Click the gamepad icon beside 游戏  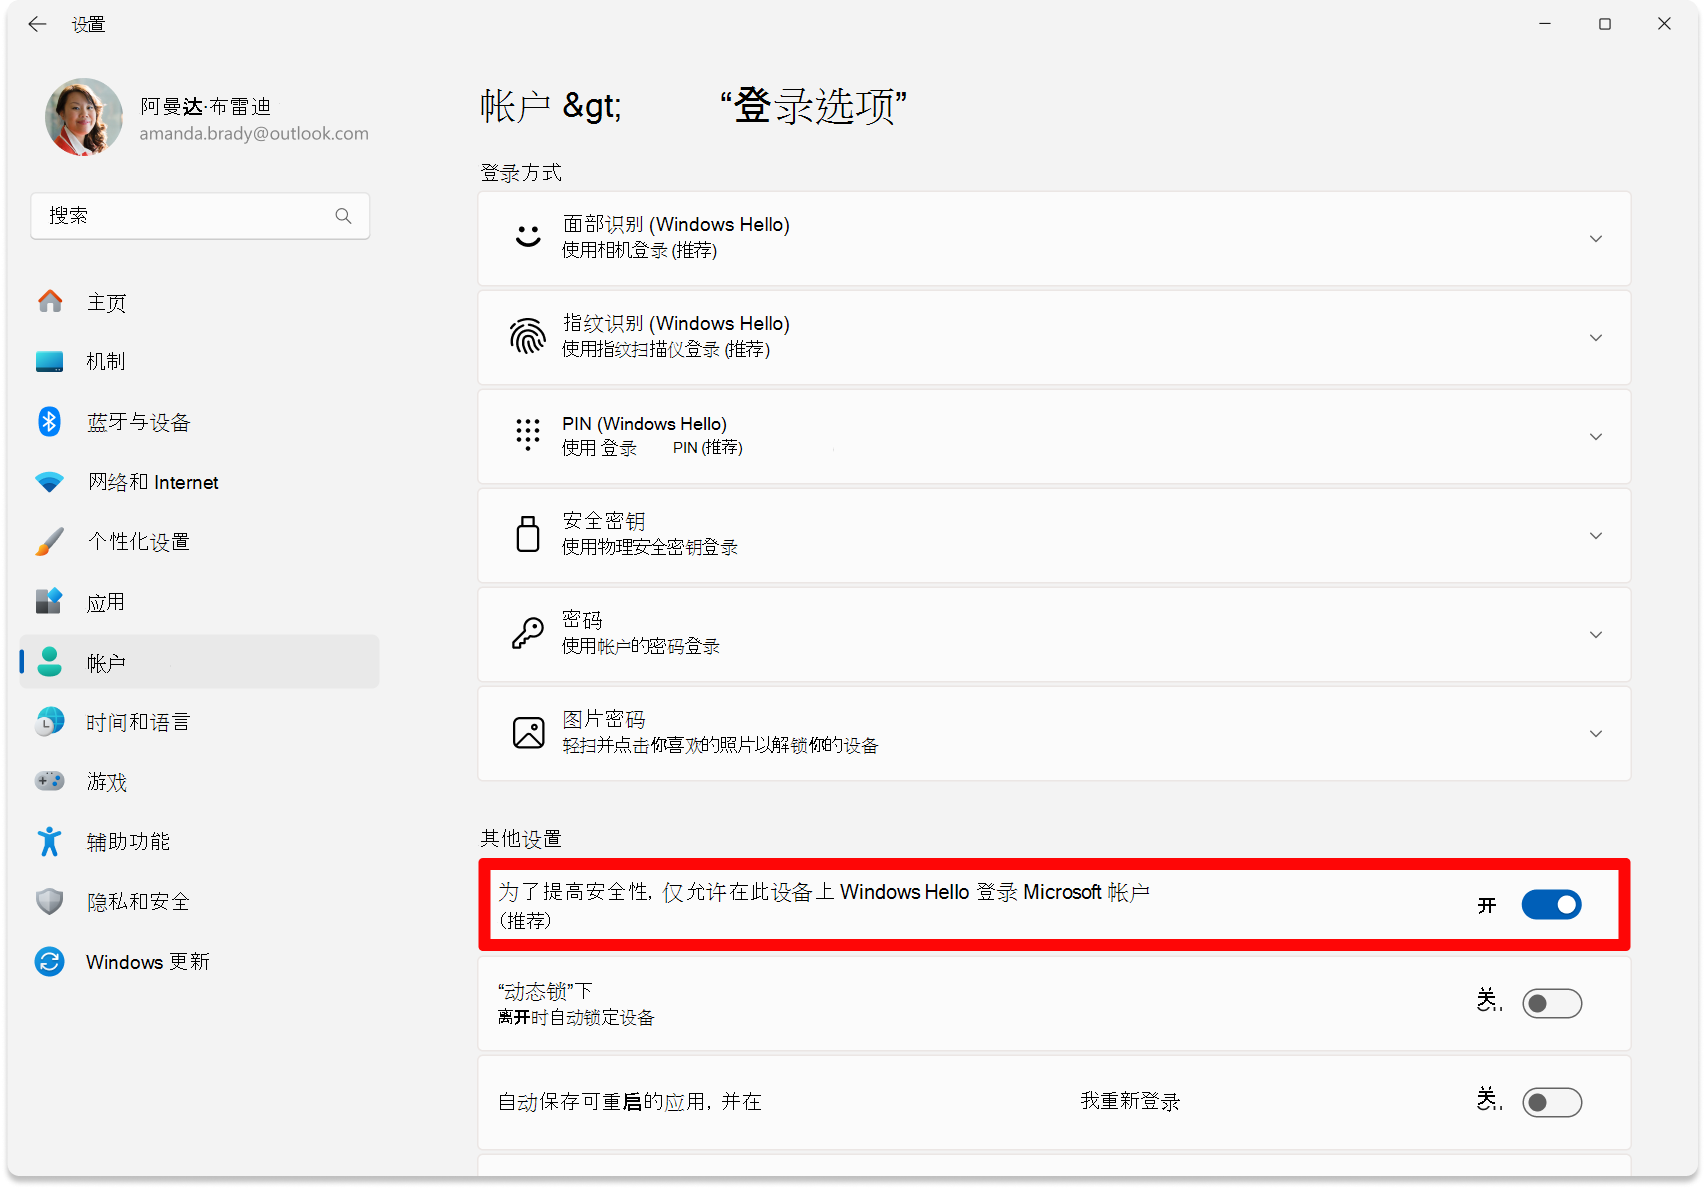[x=49, y=781]
